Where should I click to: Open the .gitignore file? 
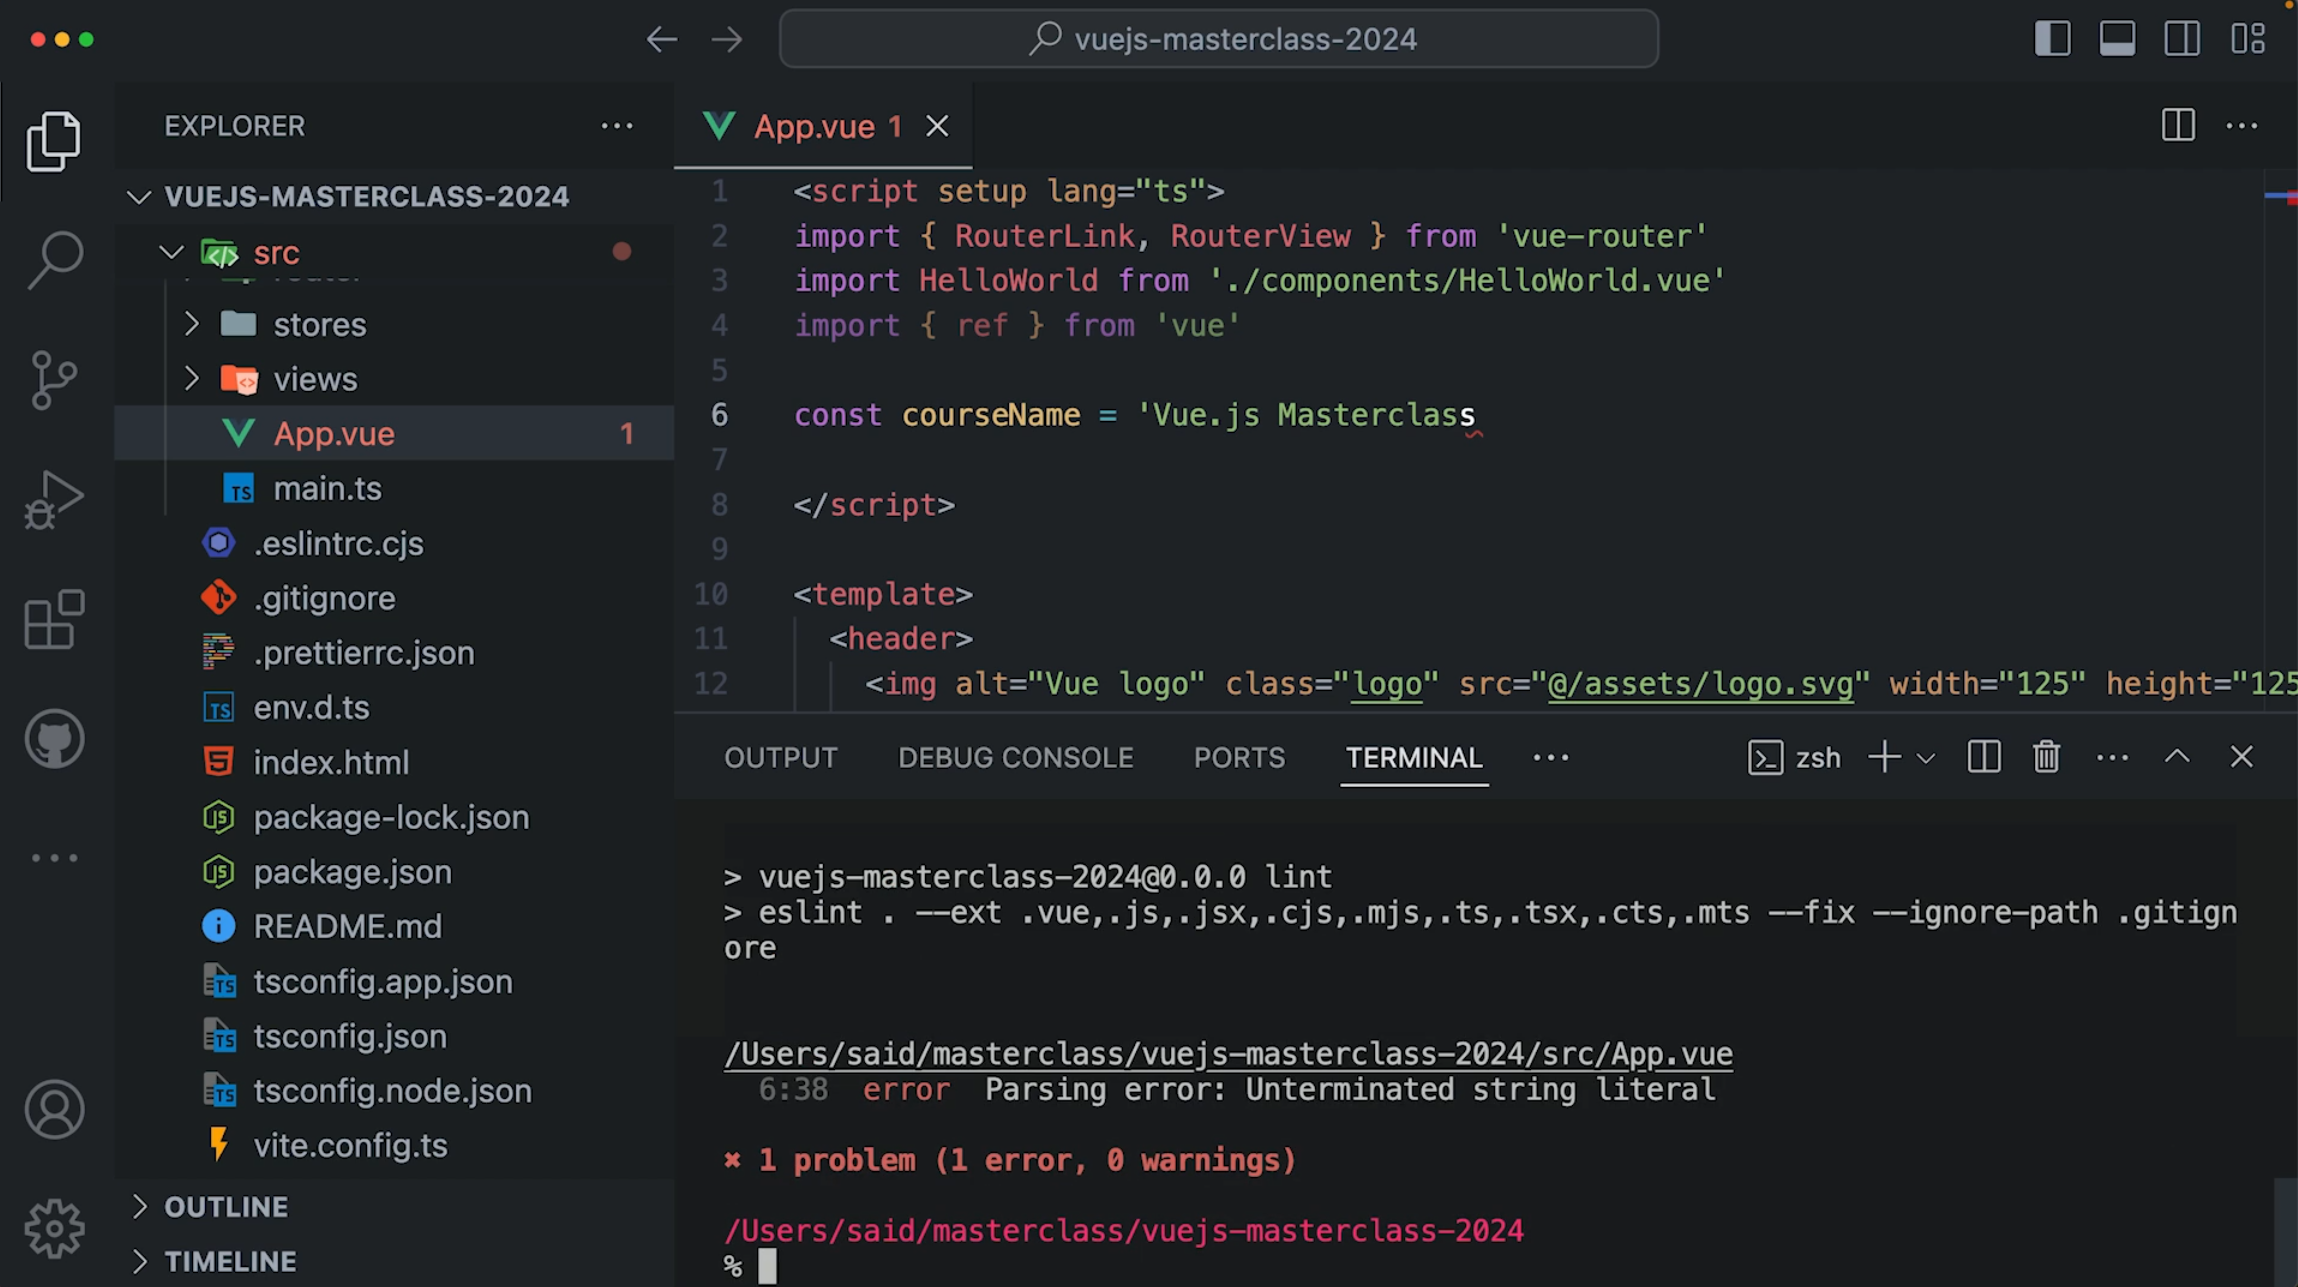tap(394, 598)
